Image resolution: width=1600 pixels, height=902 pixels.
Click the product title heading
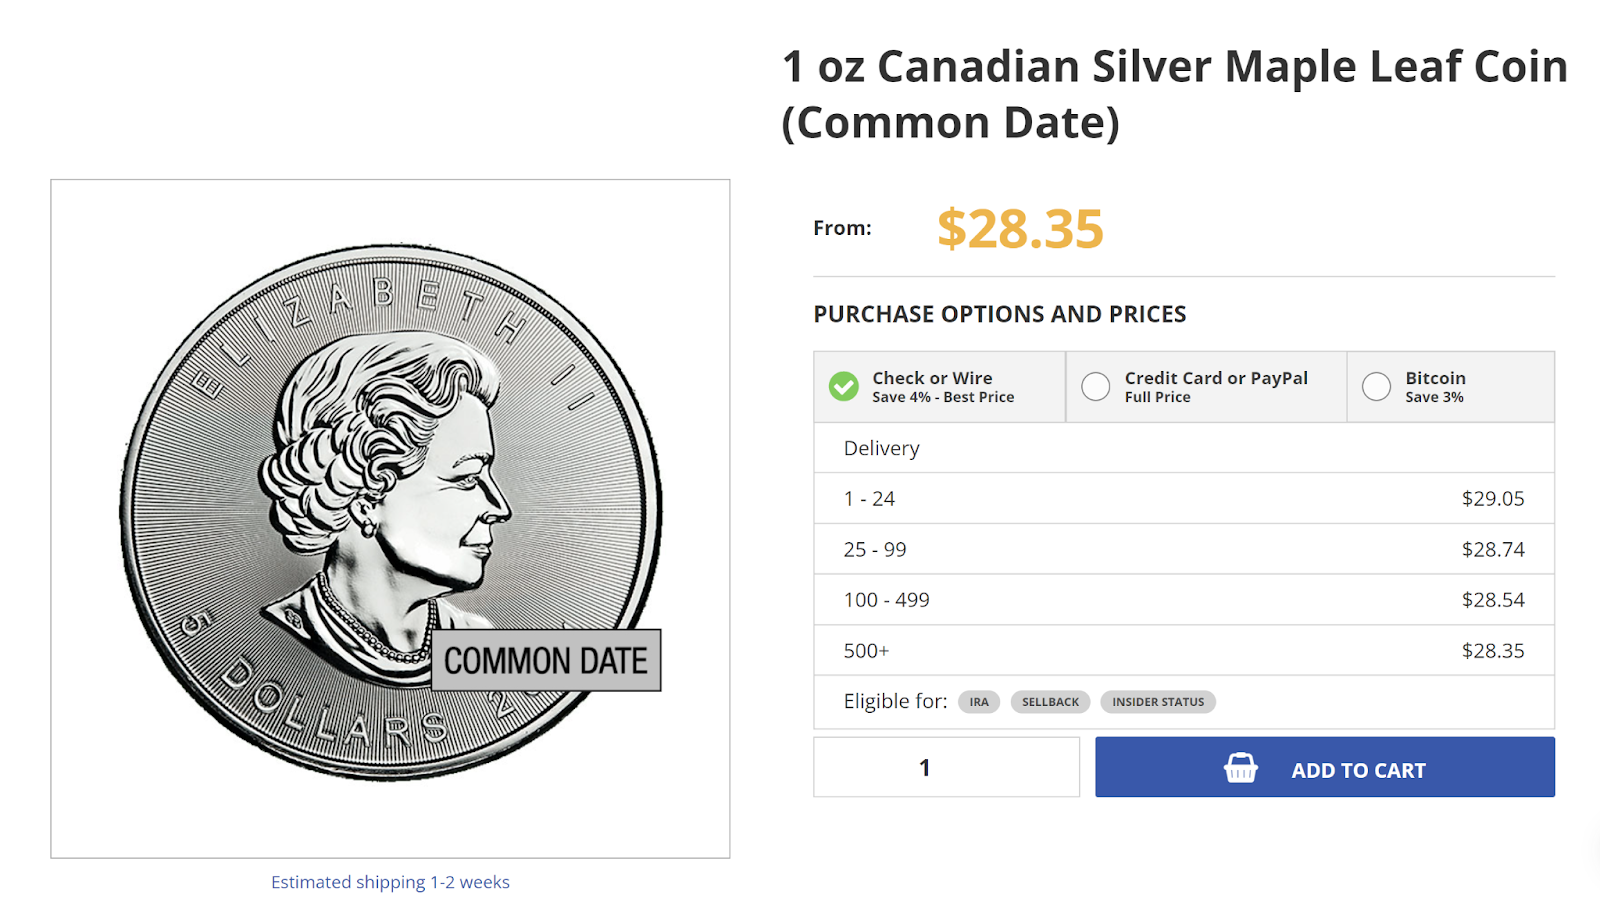point(1174,94)
